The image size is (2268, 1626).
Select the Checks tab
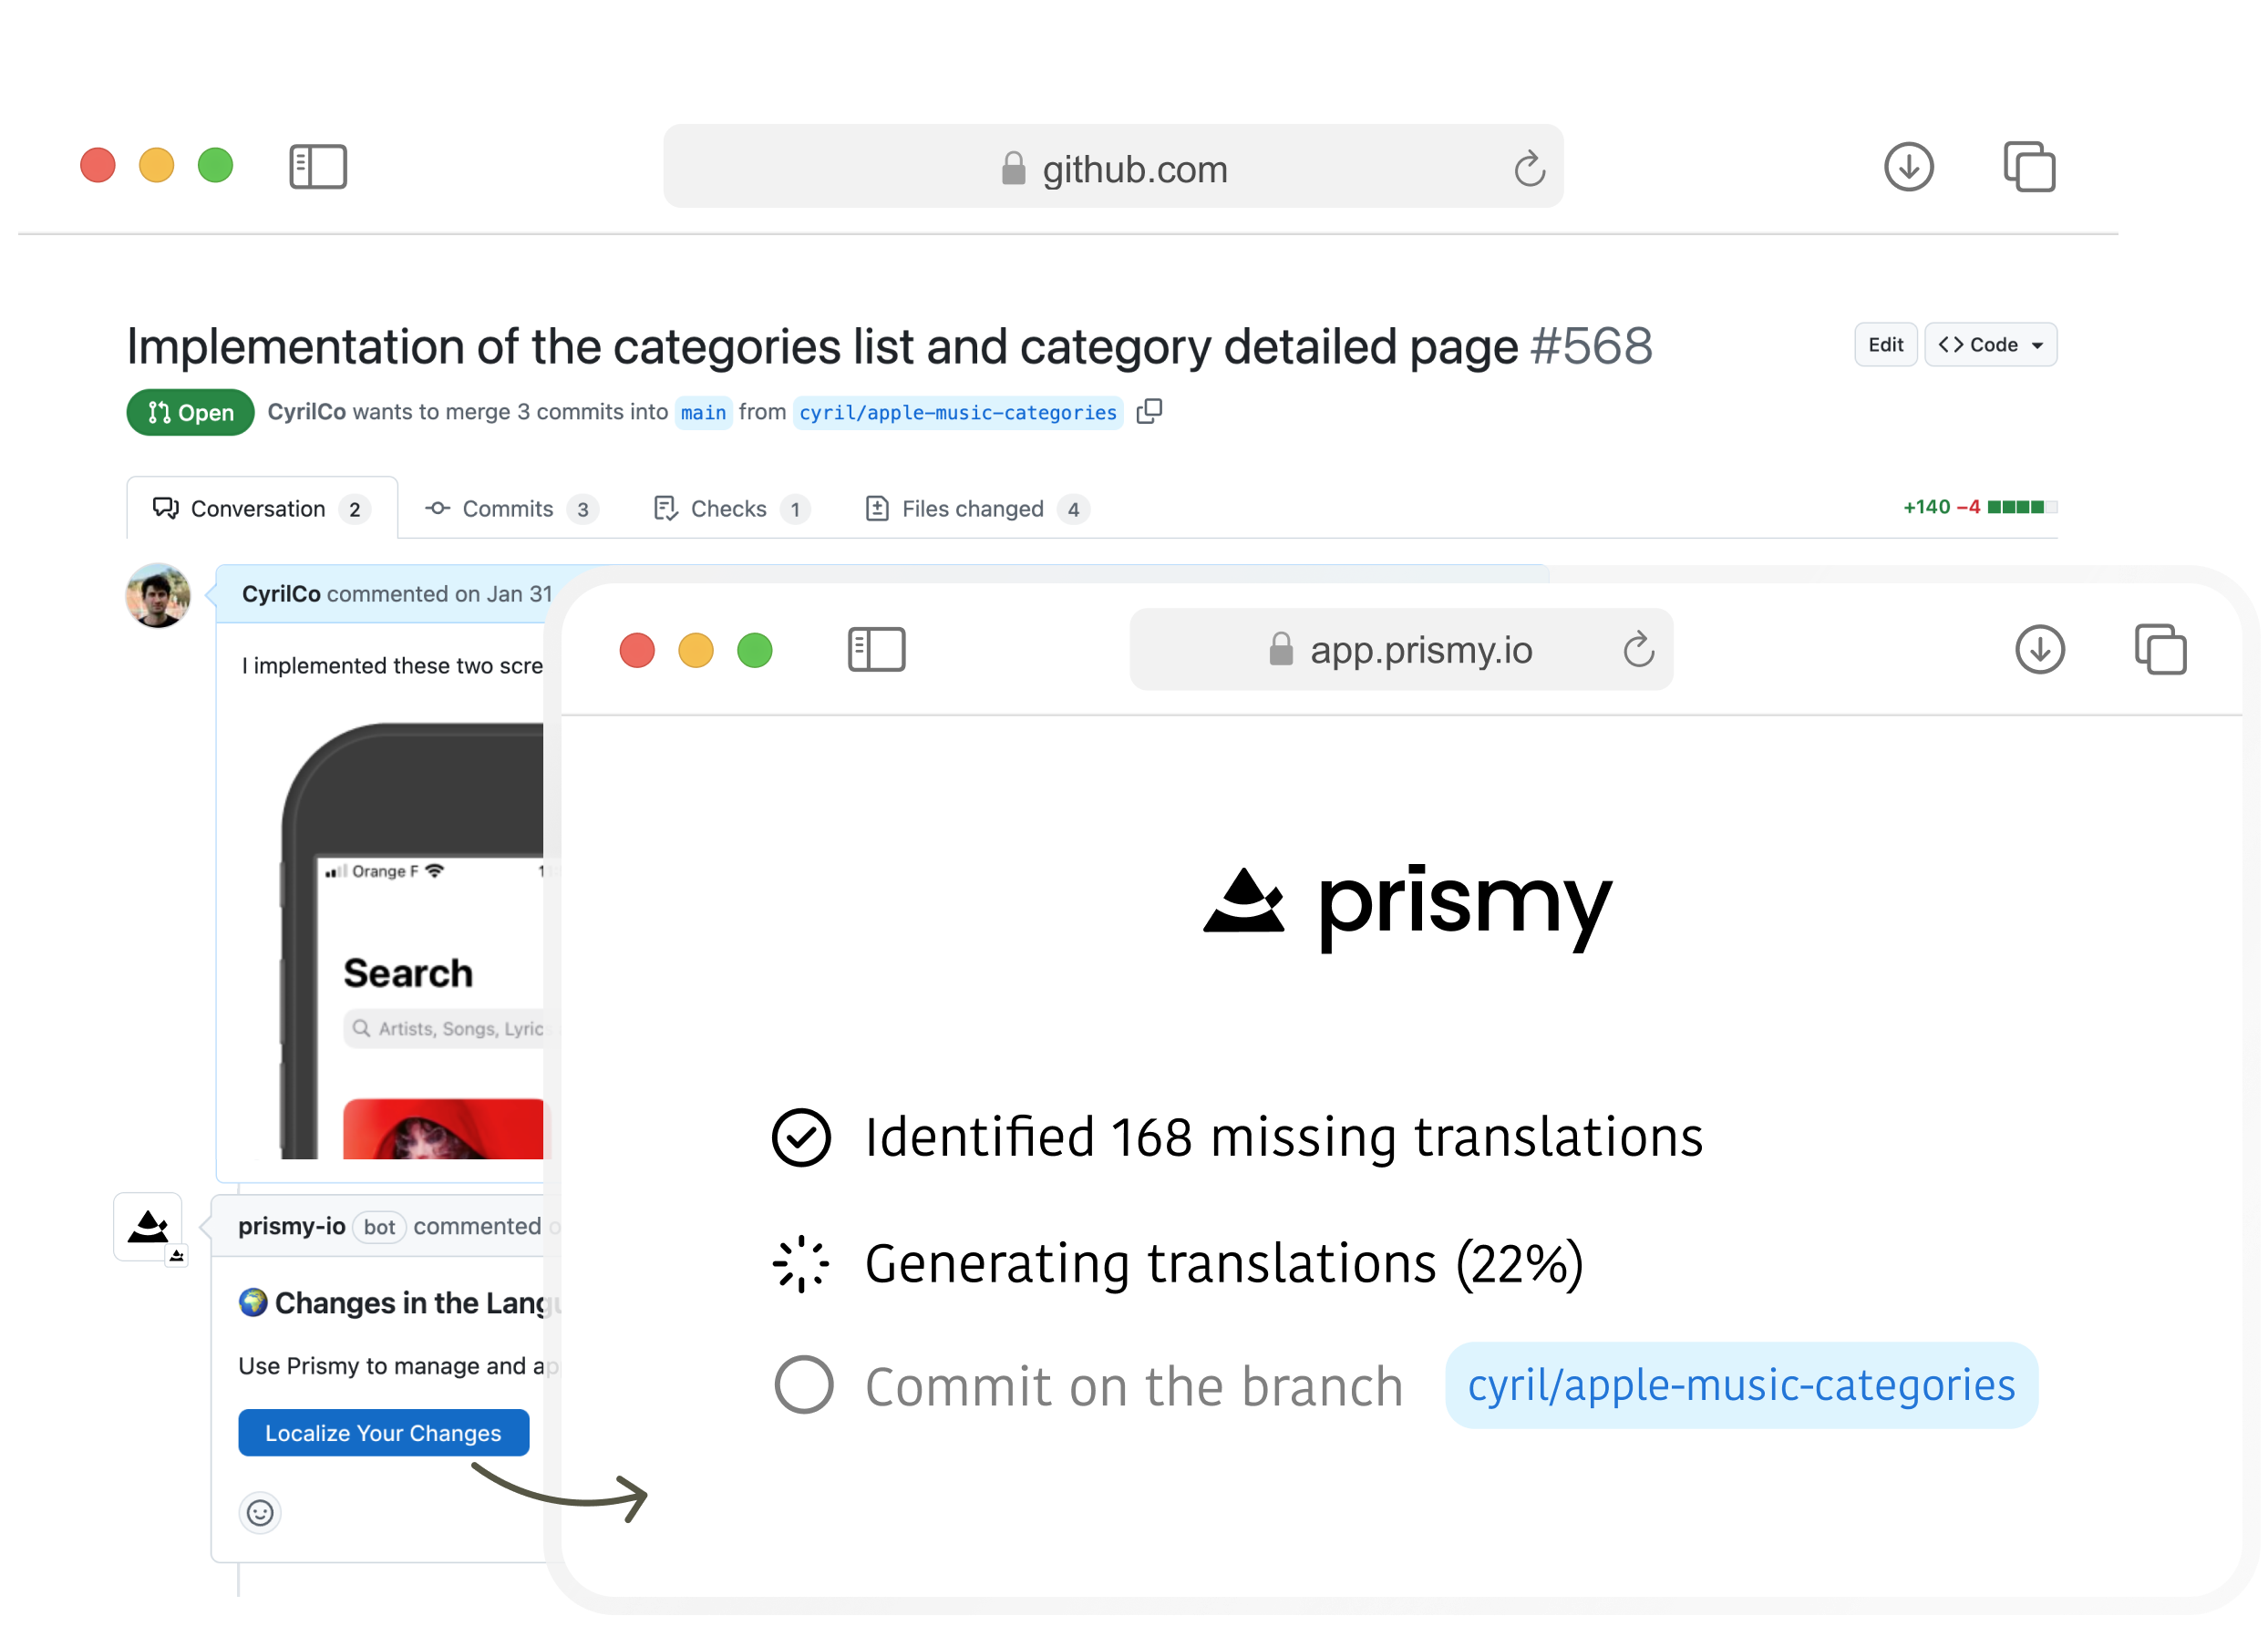coord(730,509)
